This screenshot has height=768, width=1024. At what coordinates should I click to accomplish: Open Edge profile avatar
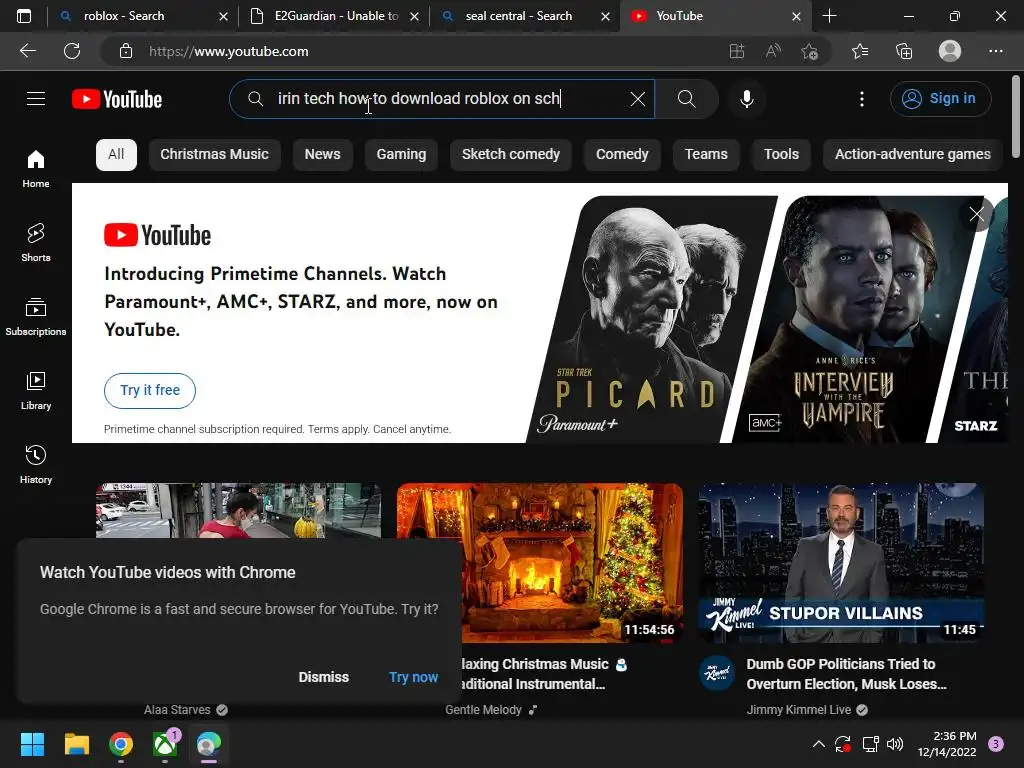point(950,51)
